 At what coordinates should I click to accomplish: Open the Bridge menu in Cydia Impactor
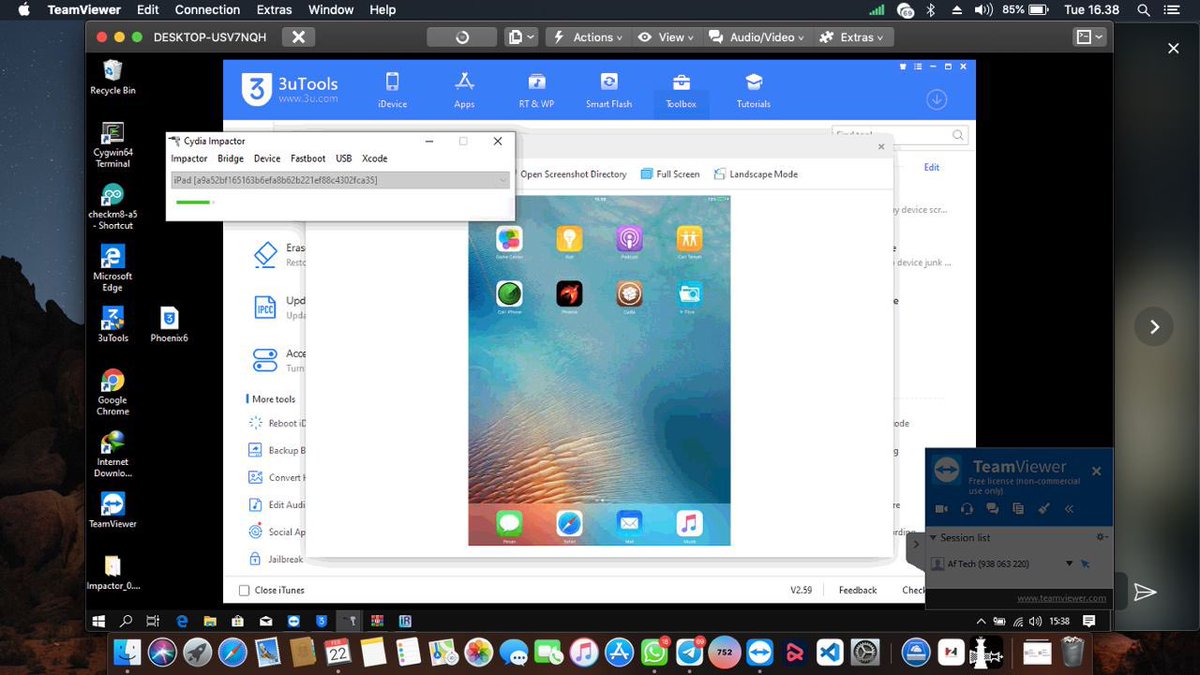pyautogui.click(x=231, y=158)
